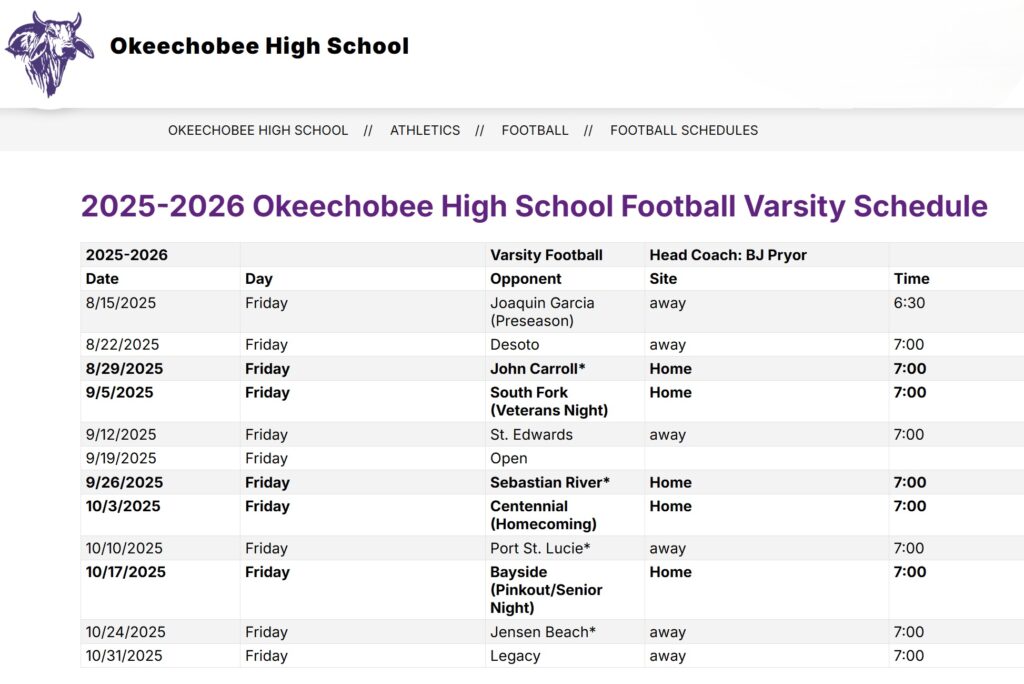
Task: Click the Sebastian River opponent cell
Action: (549, 483)
